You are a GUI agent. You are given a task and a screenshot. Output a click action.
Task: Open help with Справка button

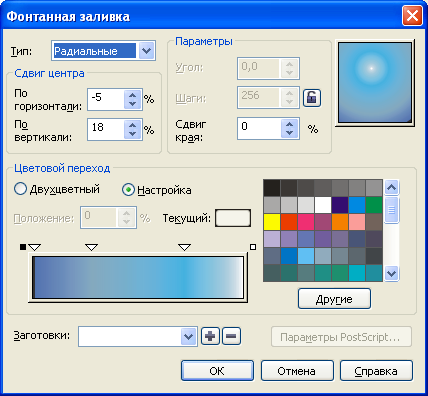point(376,371)
